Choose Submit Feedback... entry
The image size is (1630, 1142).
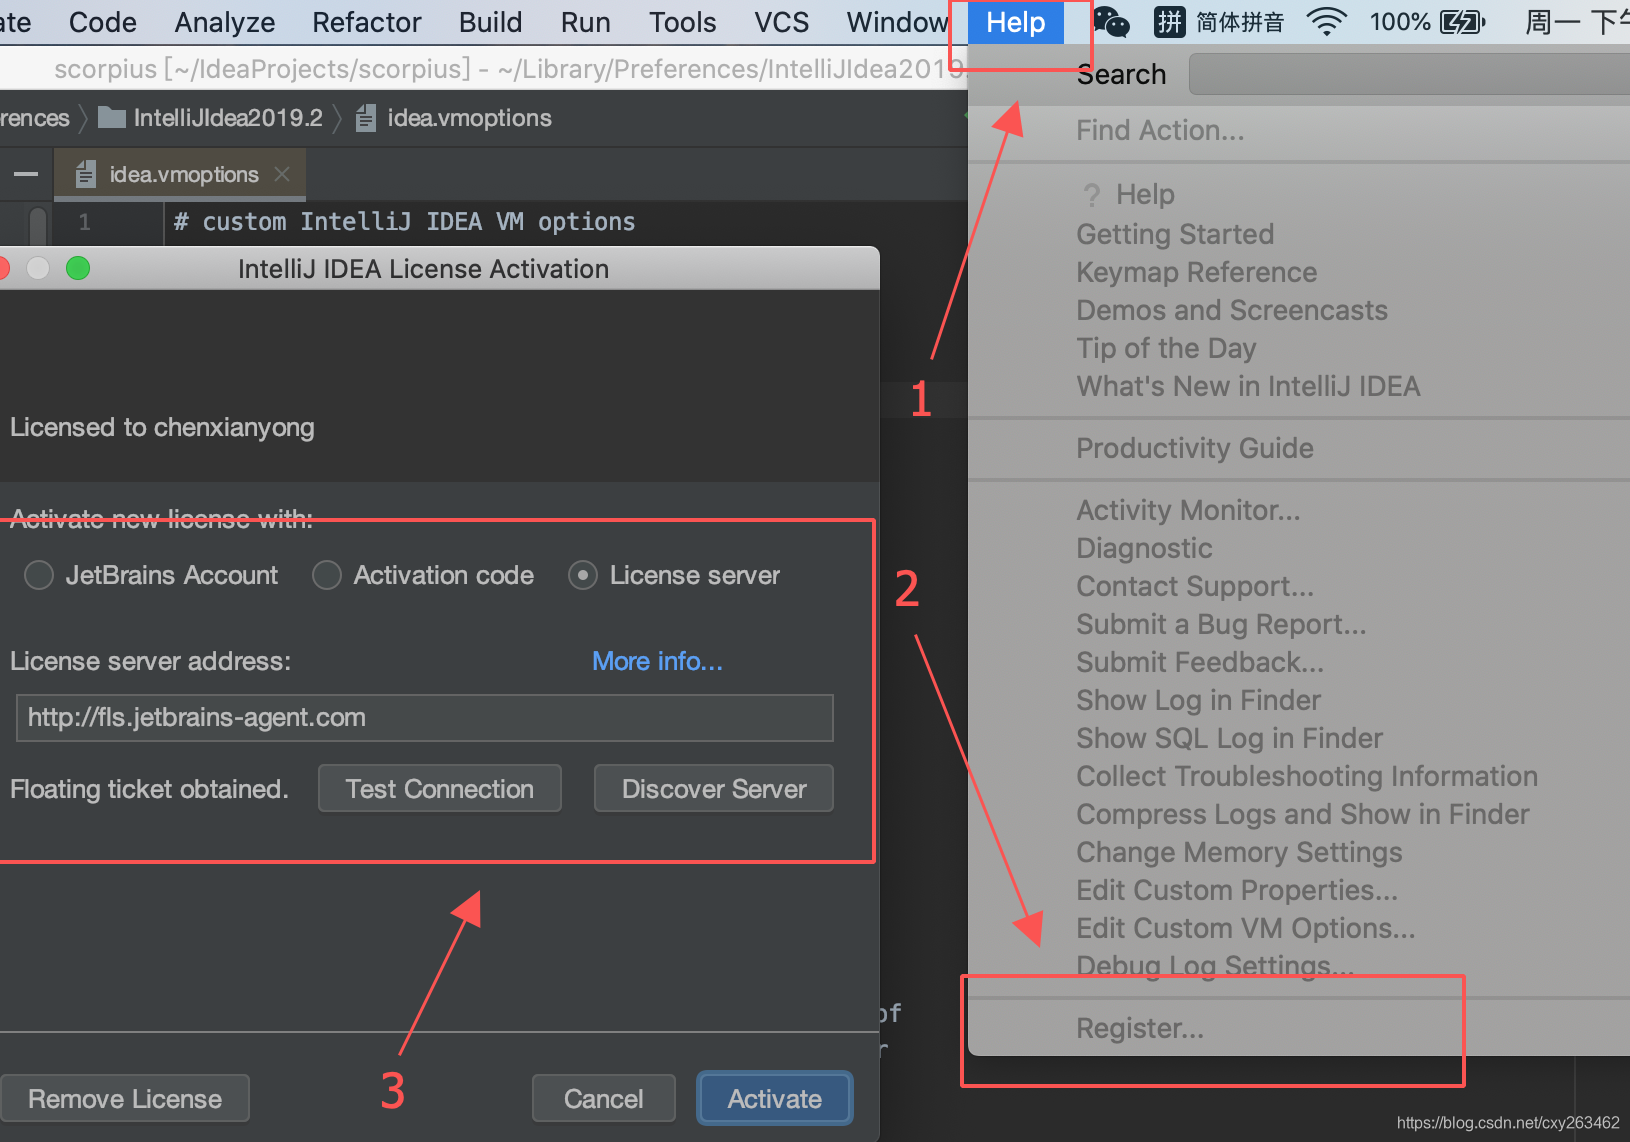(1200, 662)
